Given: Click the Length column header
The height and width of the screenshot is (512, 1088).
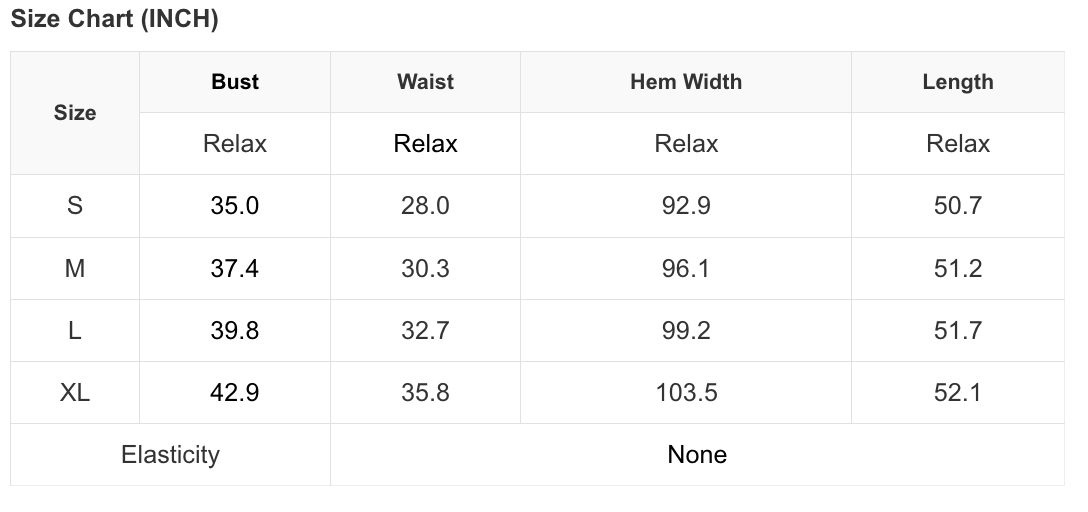Looking at the screenshot, I should 958,82.
